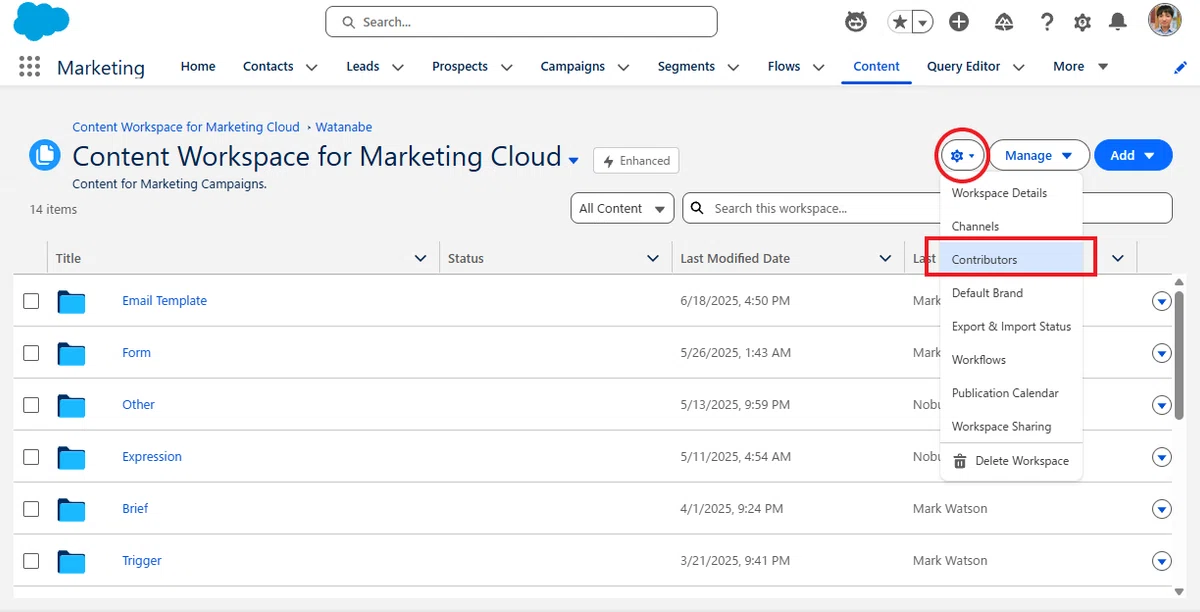Open the All Content filter dropdown
This screenshot has height=612, width=1200.
coord(622,208)
